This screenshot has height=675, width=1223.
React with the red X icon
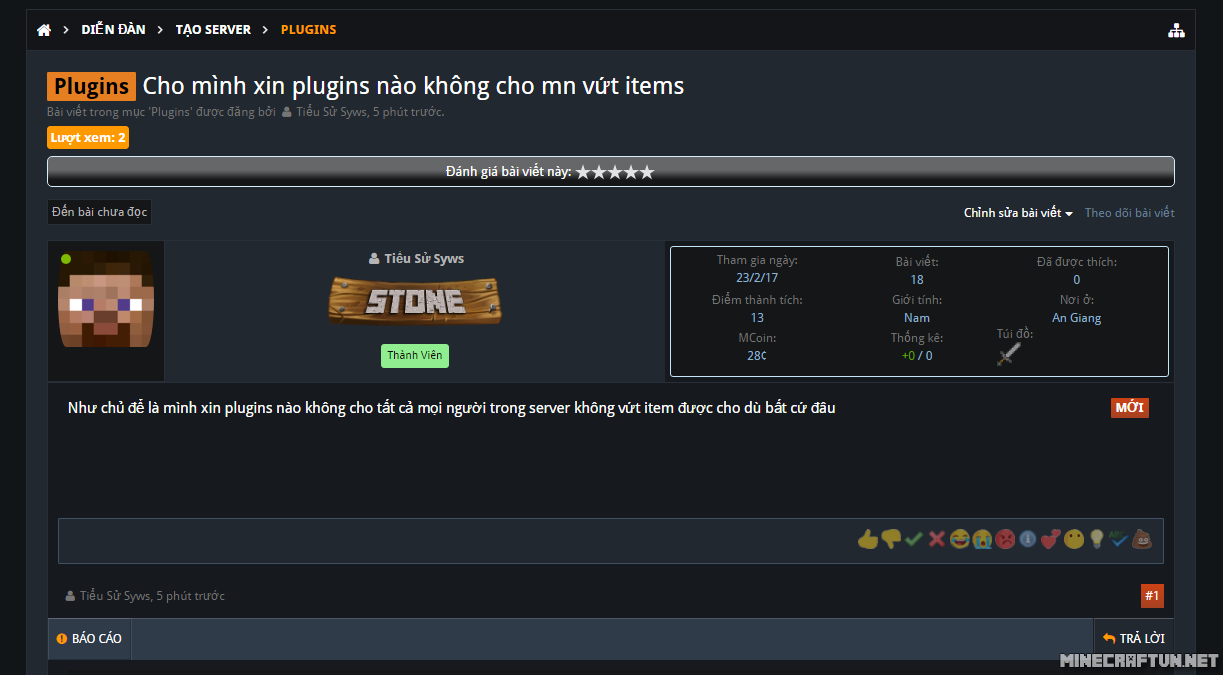[x=937, y=540]
